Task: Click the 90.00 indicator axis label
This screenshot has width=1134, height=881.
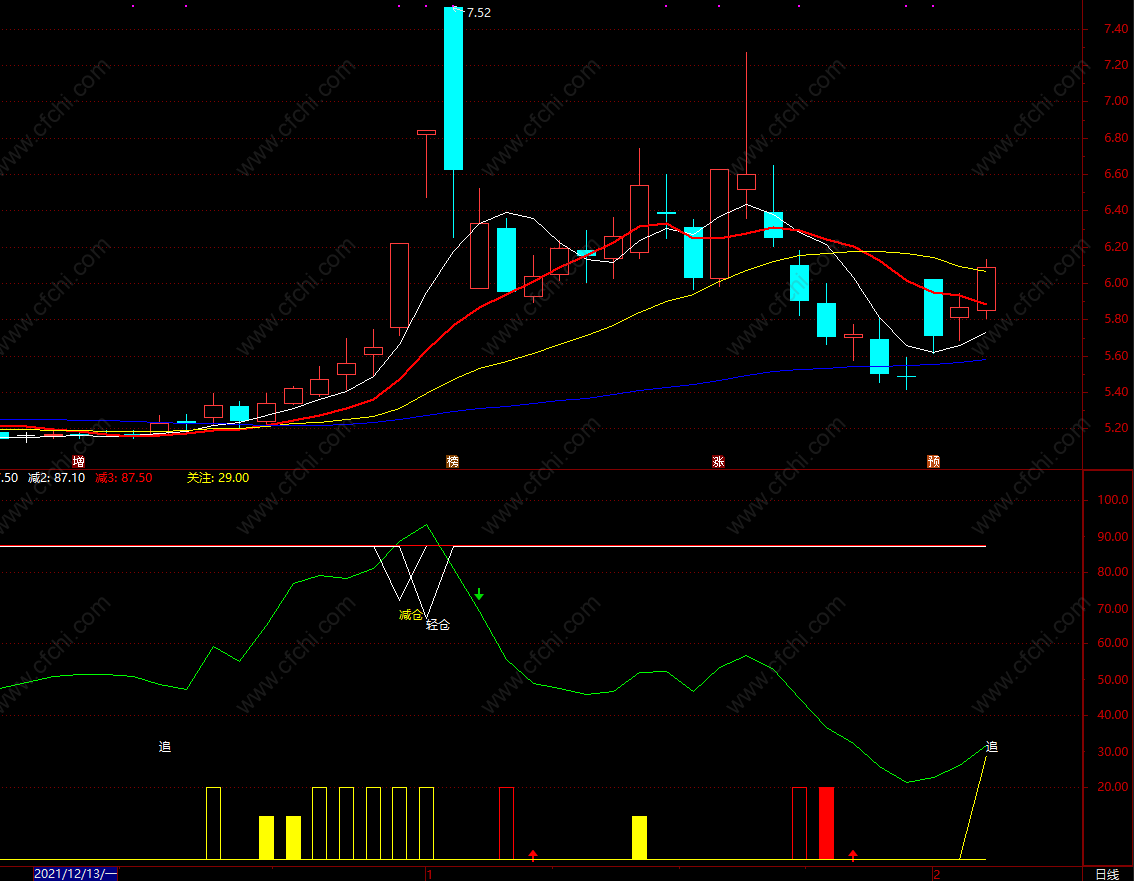Action: coord(1113,537)
